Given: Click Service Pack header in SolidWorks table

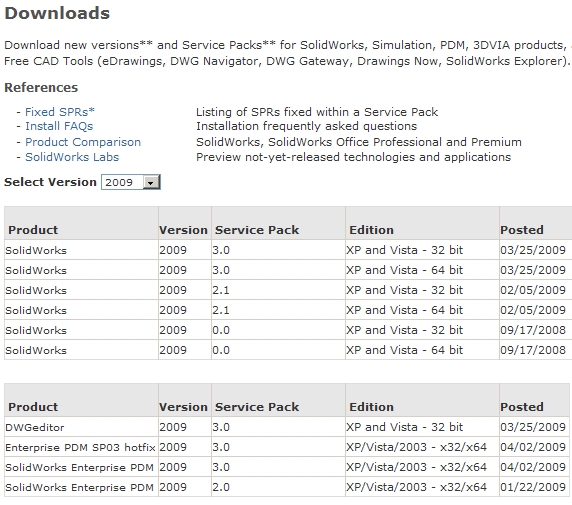Looking at the screenshot, I should pos(257,230).
